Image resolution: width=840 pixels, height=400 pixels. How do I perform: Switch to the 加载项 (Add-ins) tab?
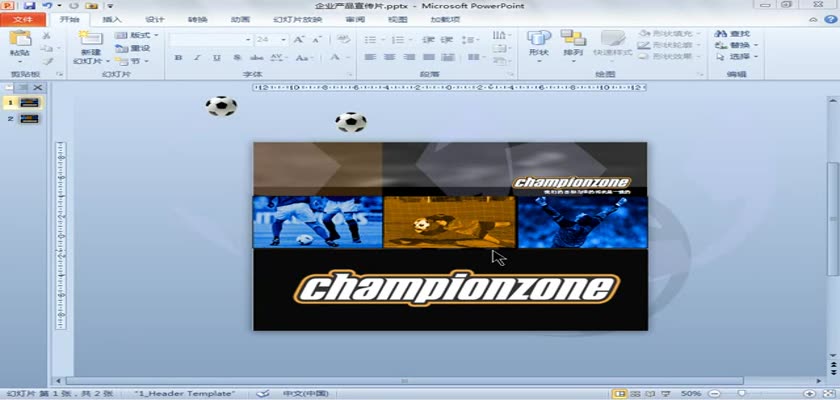pyautogui.click(x=445, y=20)
